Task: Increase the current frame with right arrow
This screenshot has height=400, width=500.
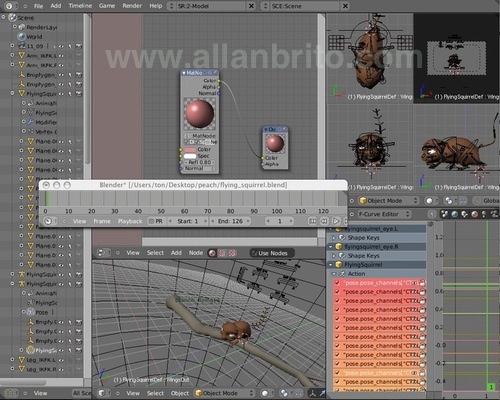Action: pos(291,221)
